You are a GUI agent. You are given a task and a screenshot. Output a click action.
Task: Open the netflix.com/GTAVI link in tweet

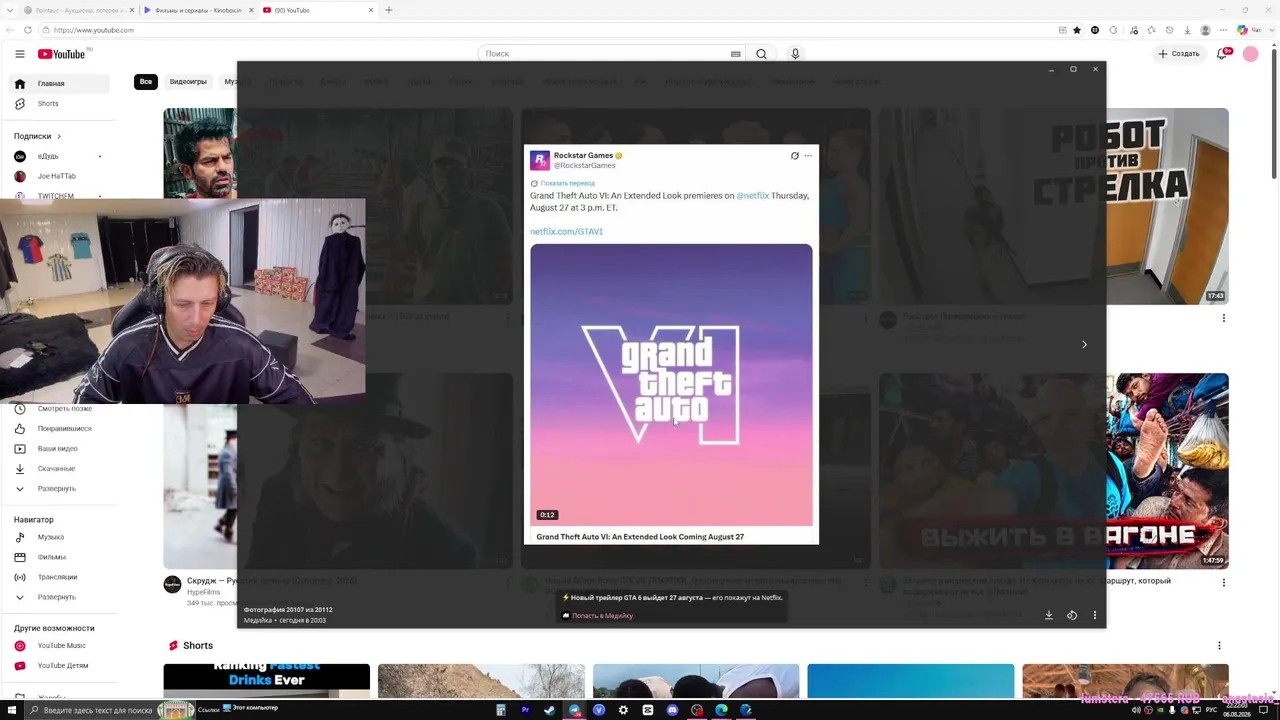(566, 232)
